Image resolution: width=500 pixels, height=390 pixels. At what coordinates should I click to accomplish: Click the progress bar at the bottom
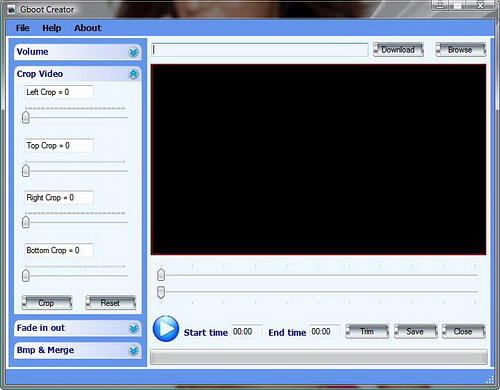click(319, 357)
